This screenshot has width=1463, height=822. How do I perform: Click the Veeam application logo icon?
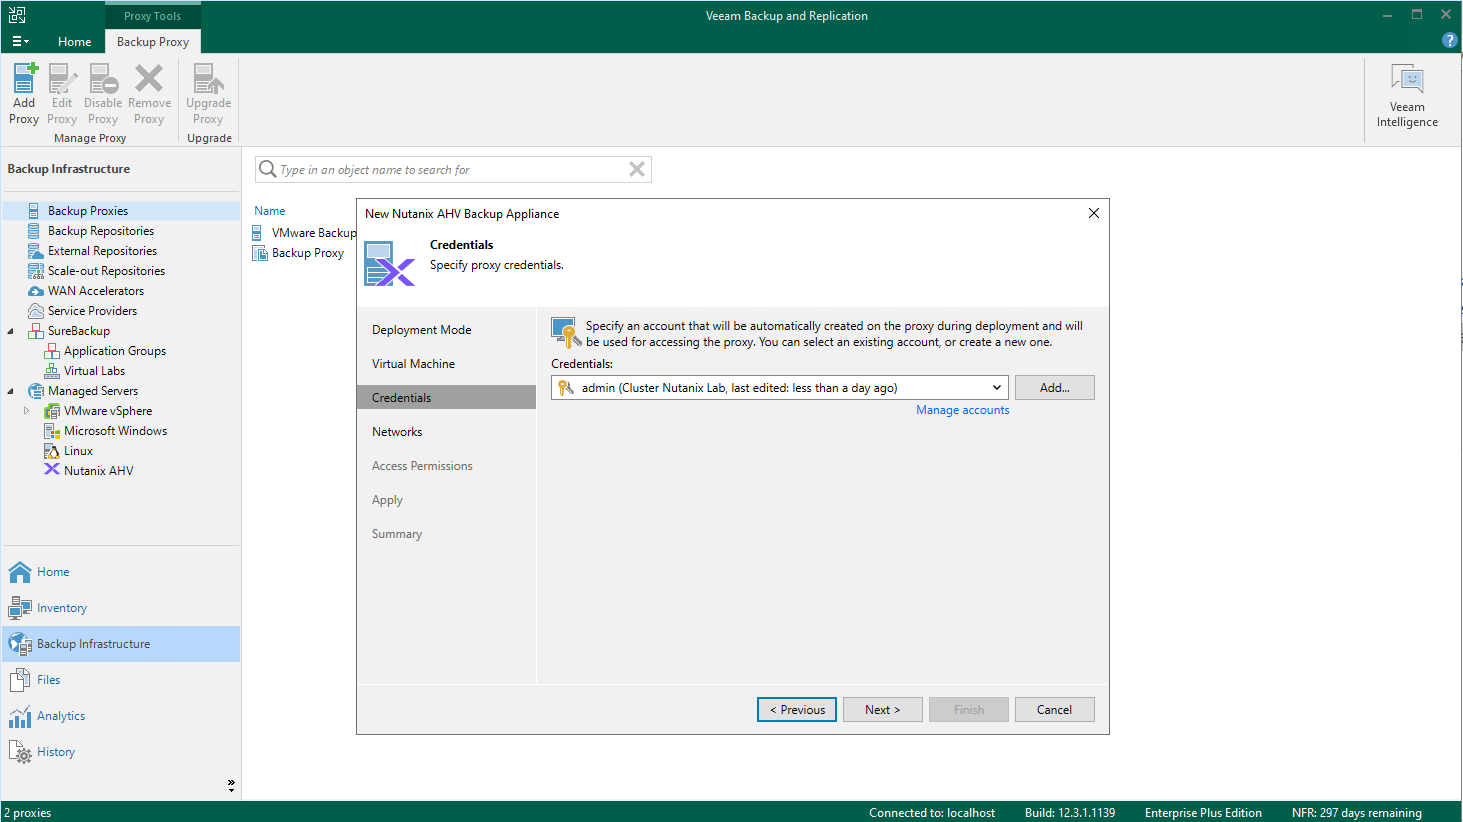17,15
